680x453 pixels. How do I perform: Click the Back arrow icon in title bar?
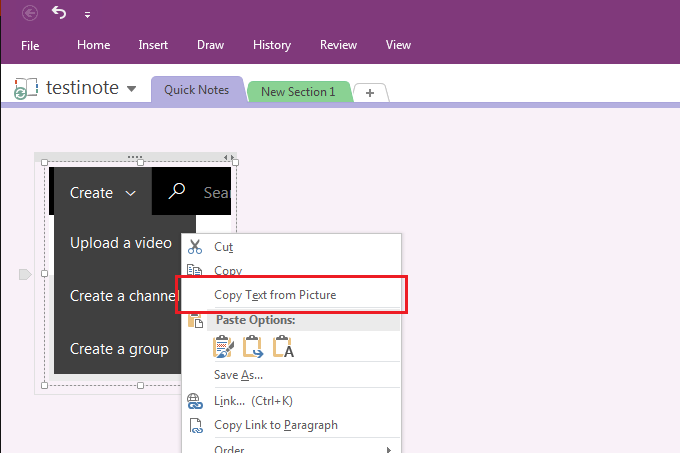(30, 13)
